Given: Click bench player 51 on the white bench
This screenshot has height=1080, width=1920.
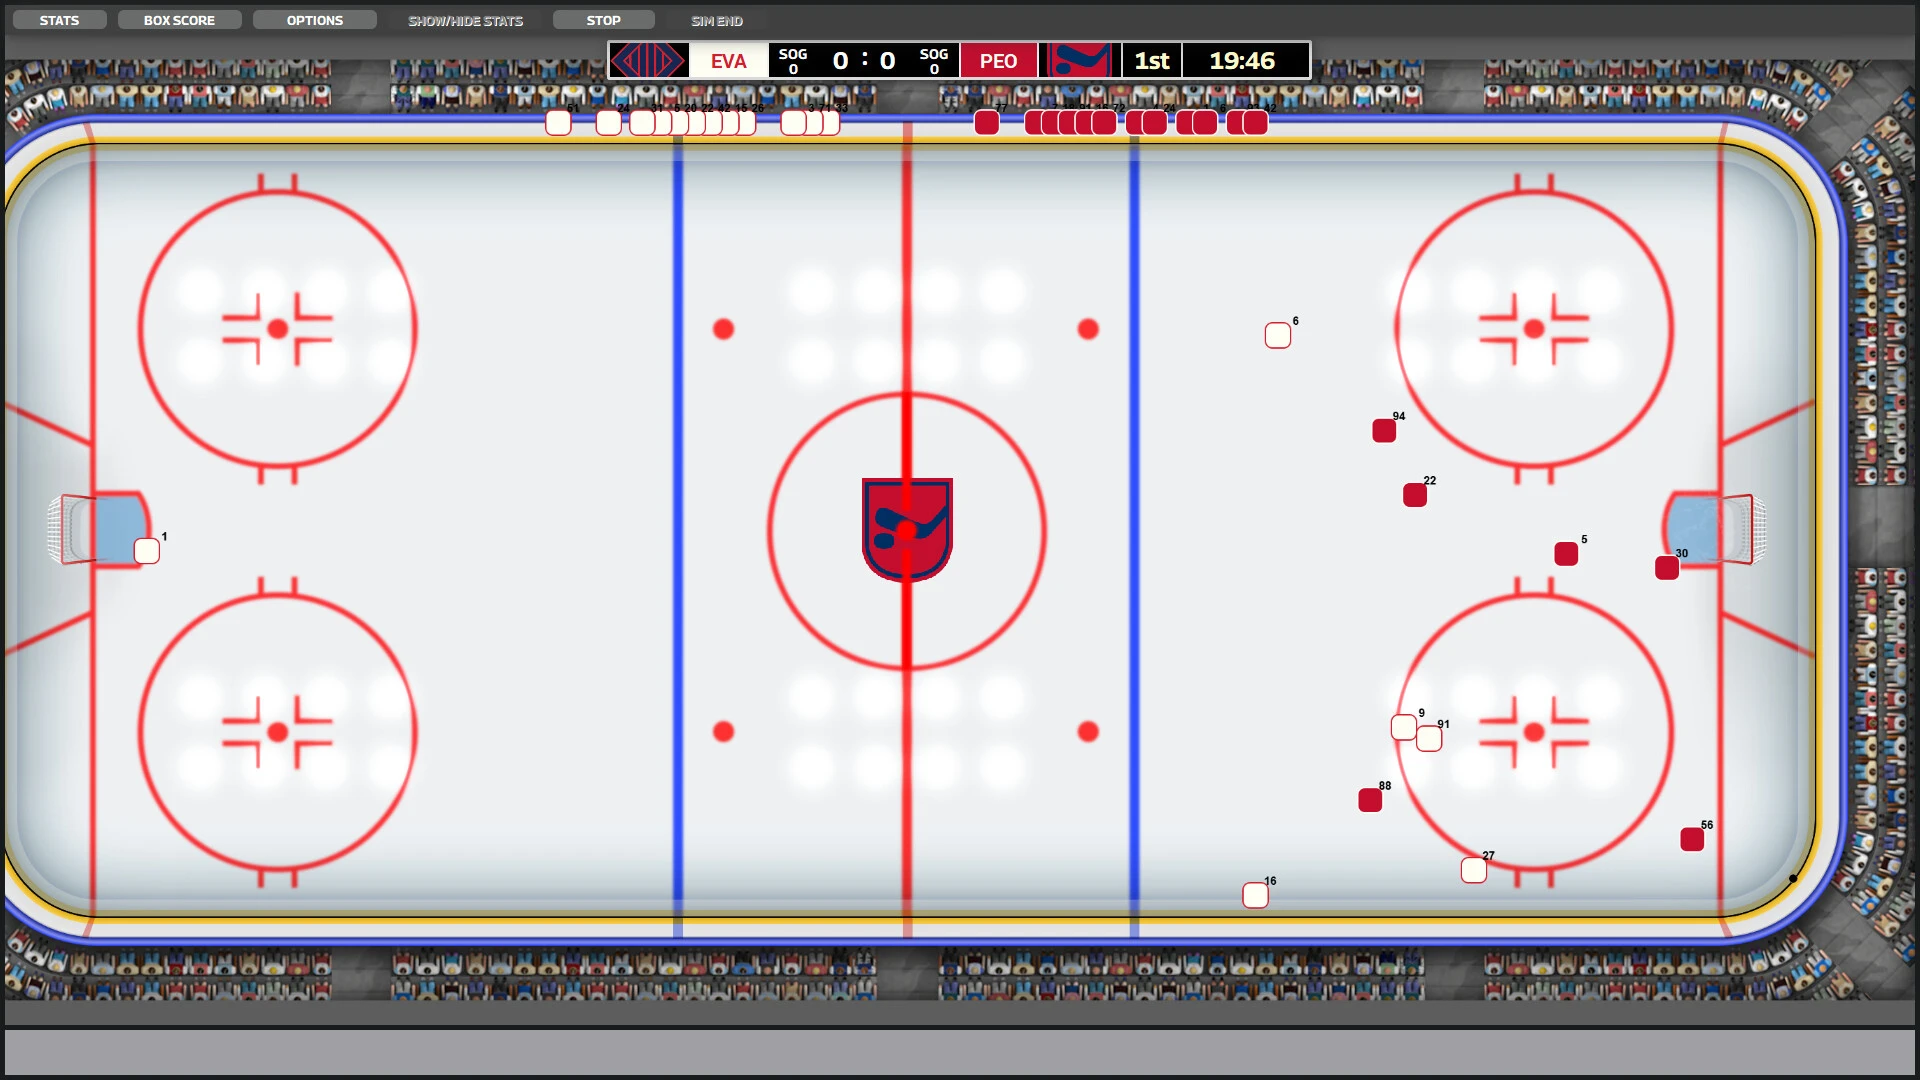Looking at the screenshot, I should pos(560,122).
